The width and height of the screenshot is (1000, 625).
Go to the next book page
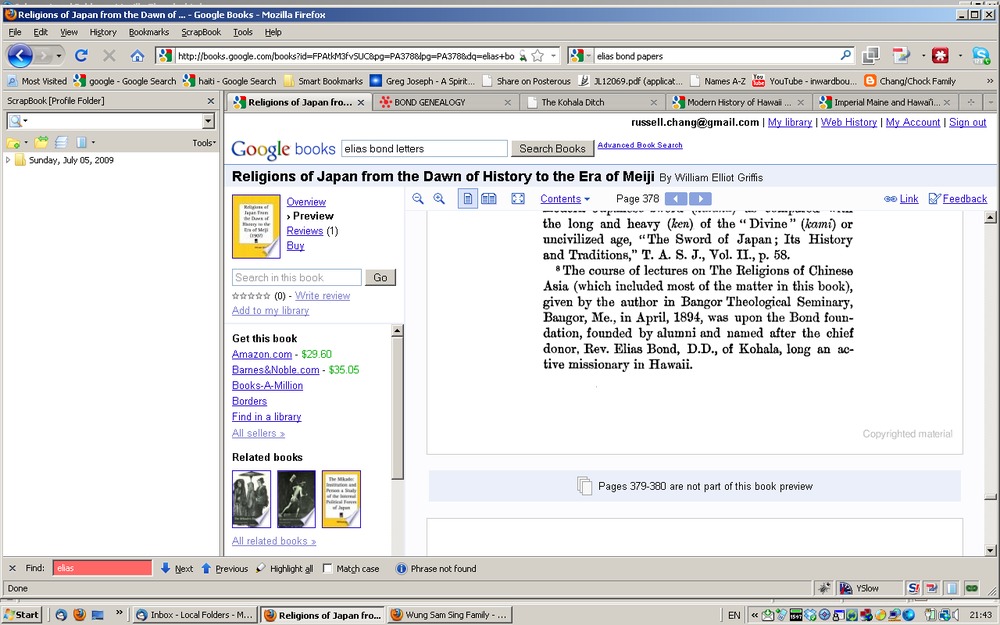point(700,199)
